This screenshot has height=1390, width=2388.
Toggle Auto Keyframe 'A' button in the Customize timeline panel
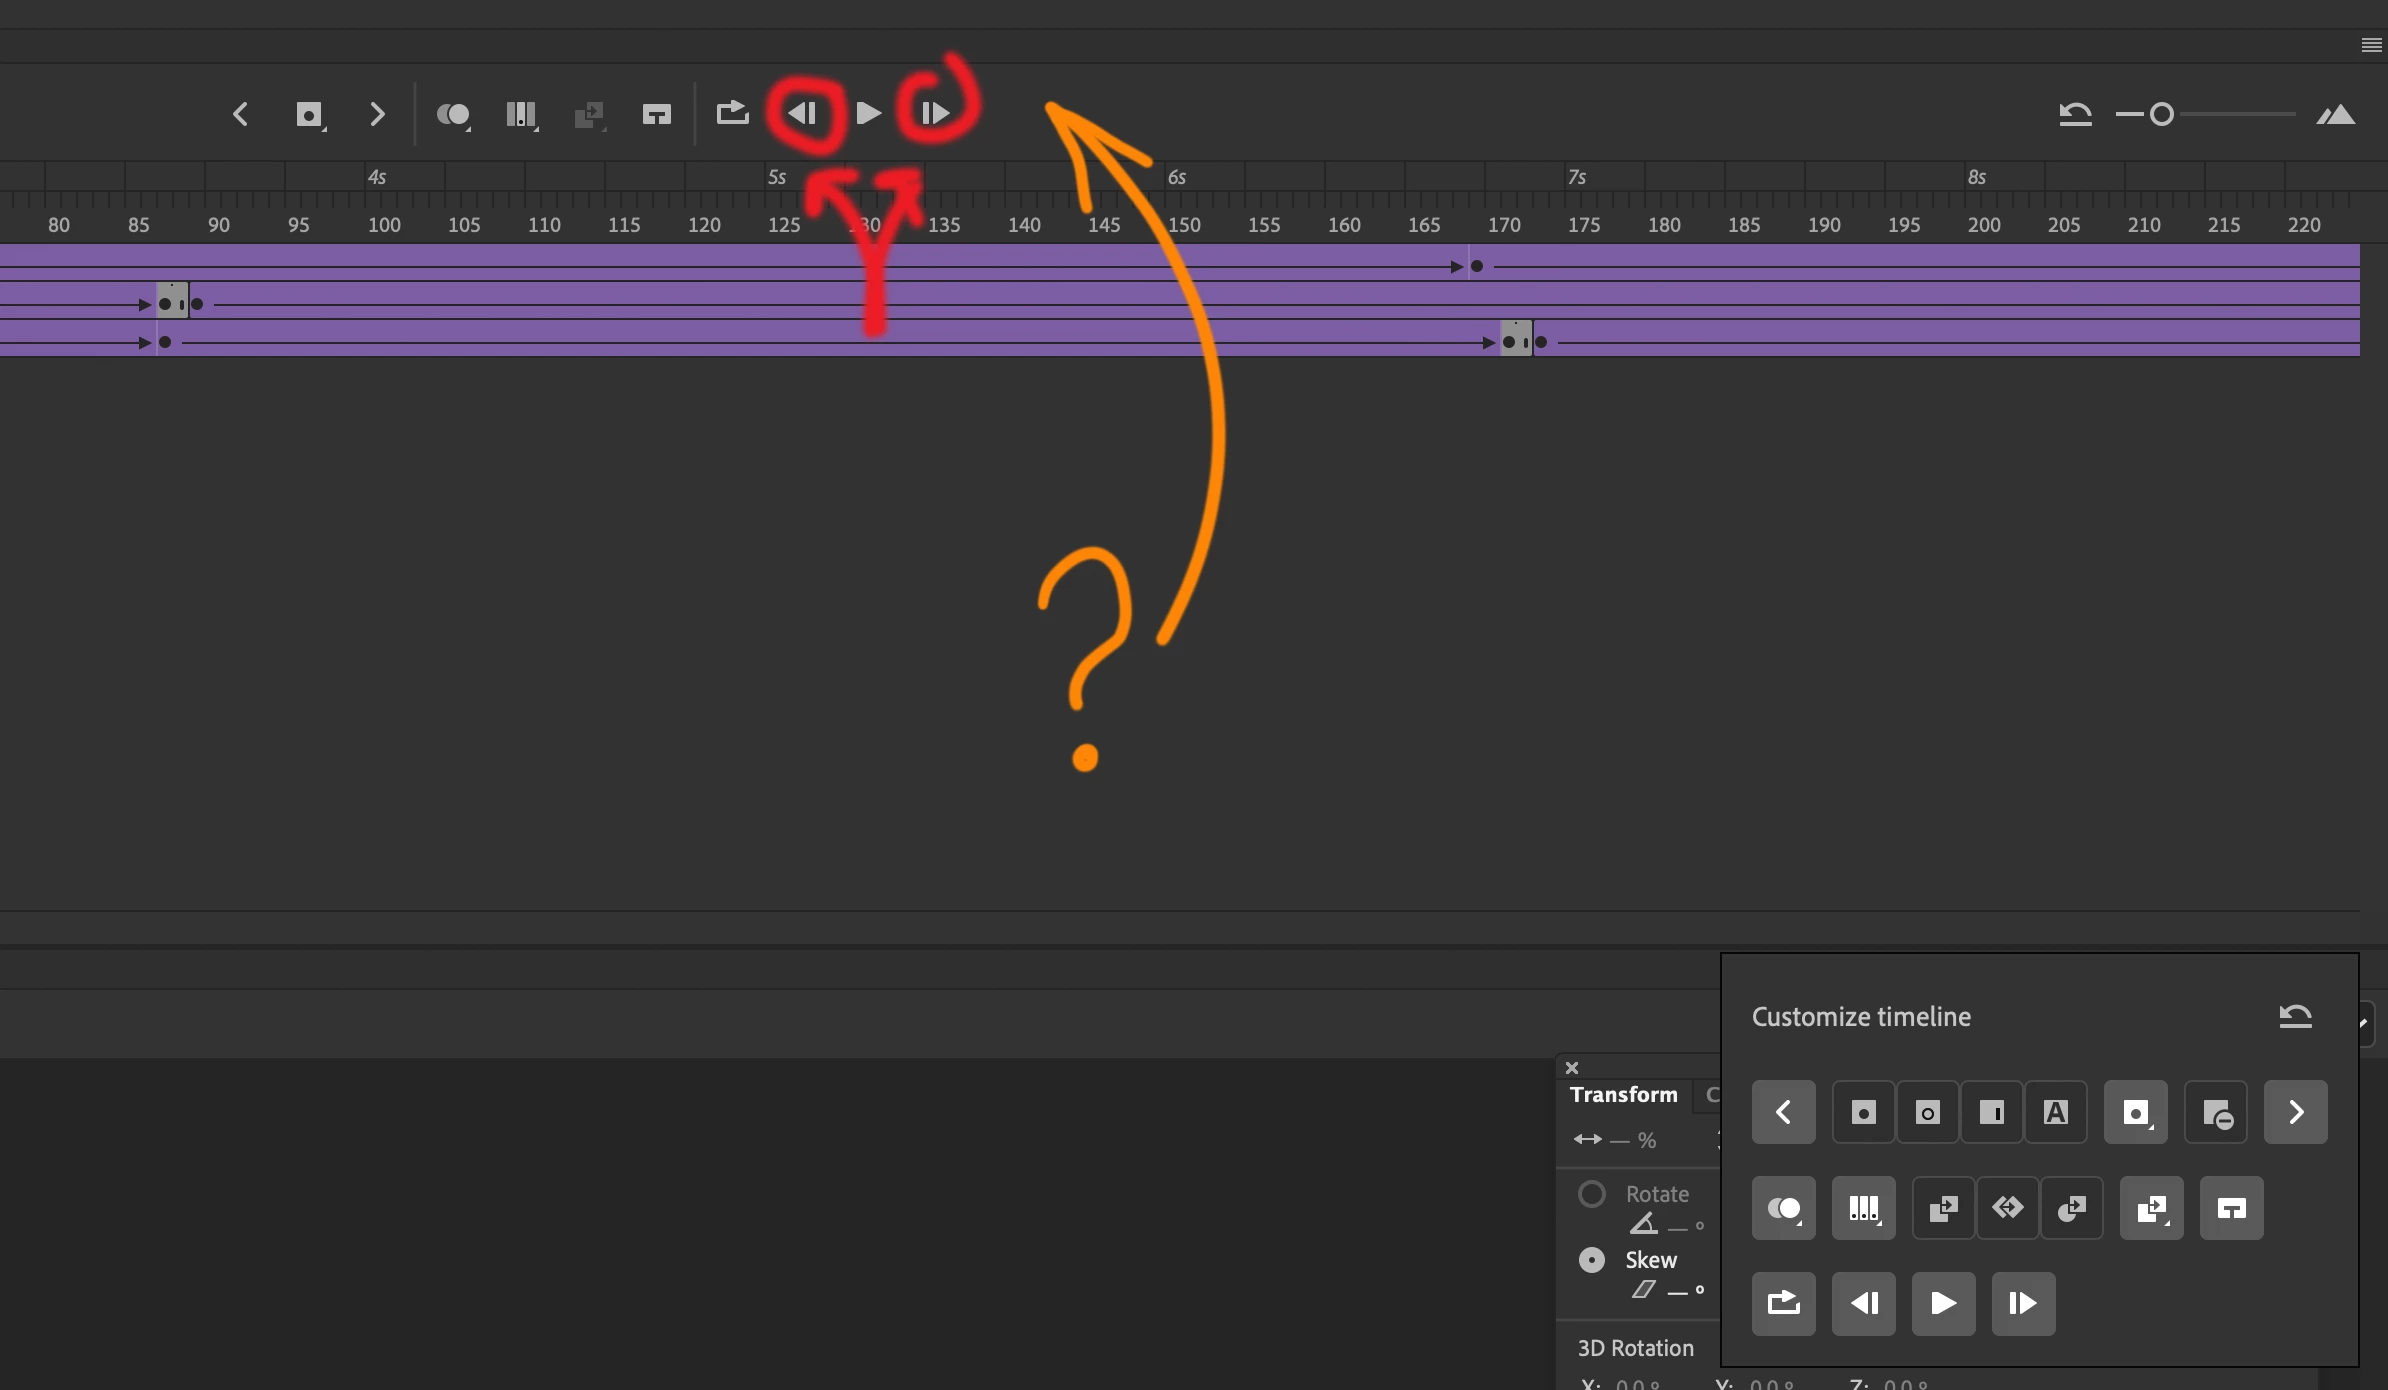(2055, 1112)
